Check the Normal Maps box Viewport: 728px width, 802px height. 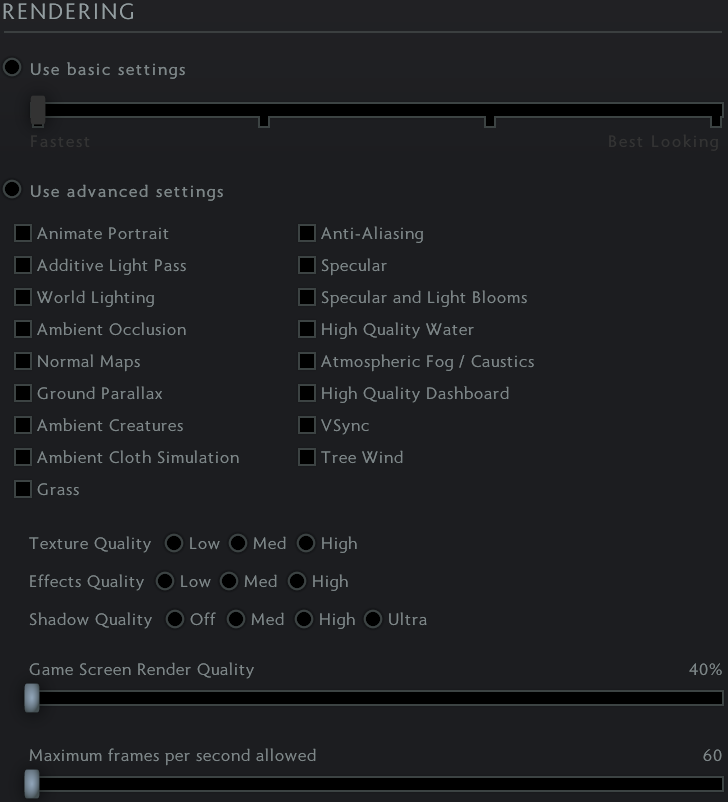pyautogui.click(x=23, y=362)
